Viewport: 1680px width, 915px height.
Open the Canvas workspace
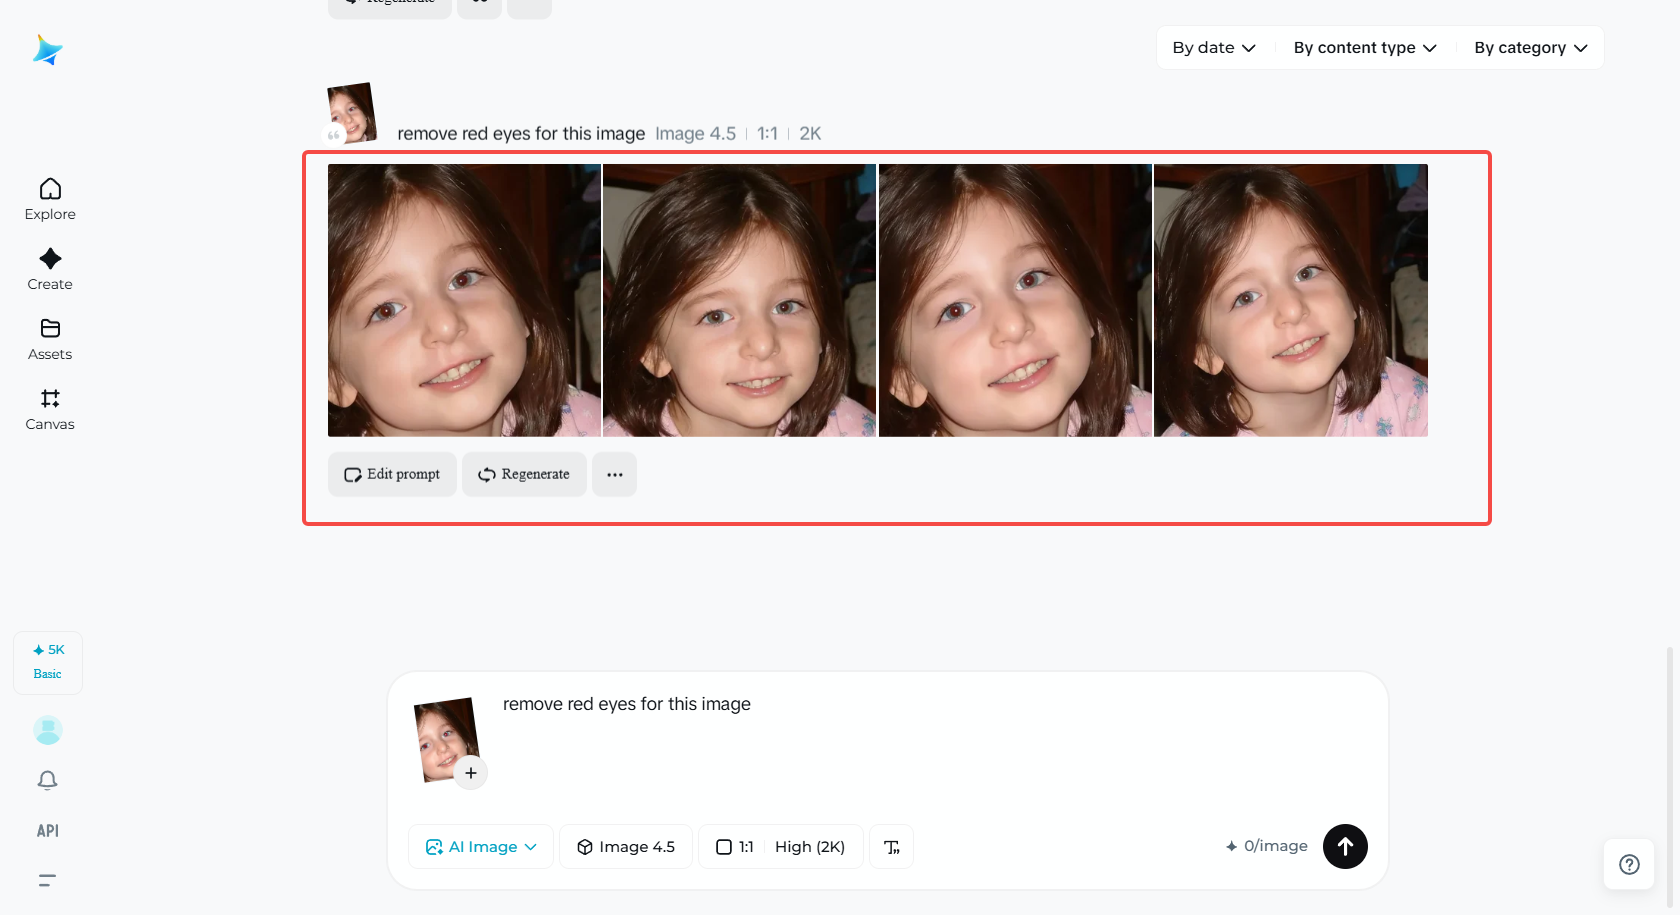(49, 409)
